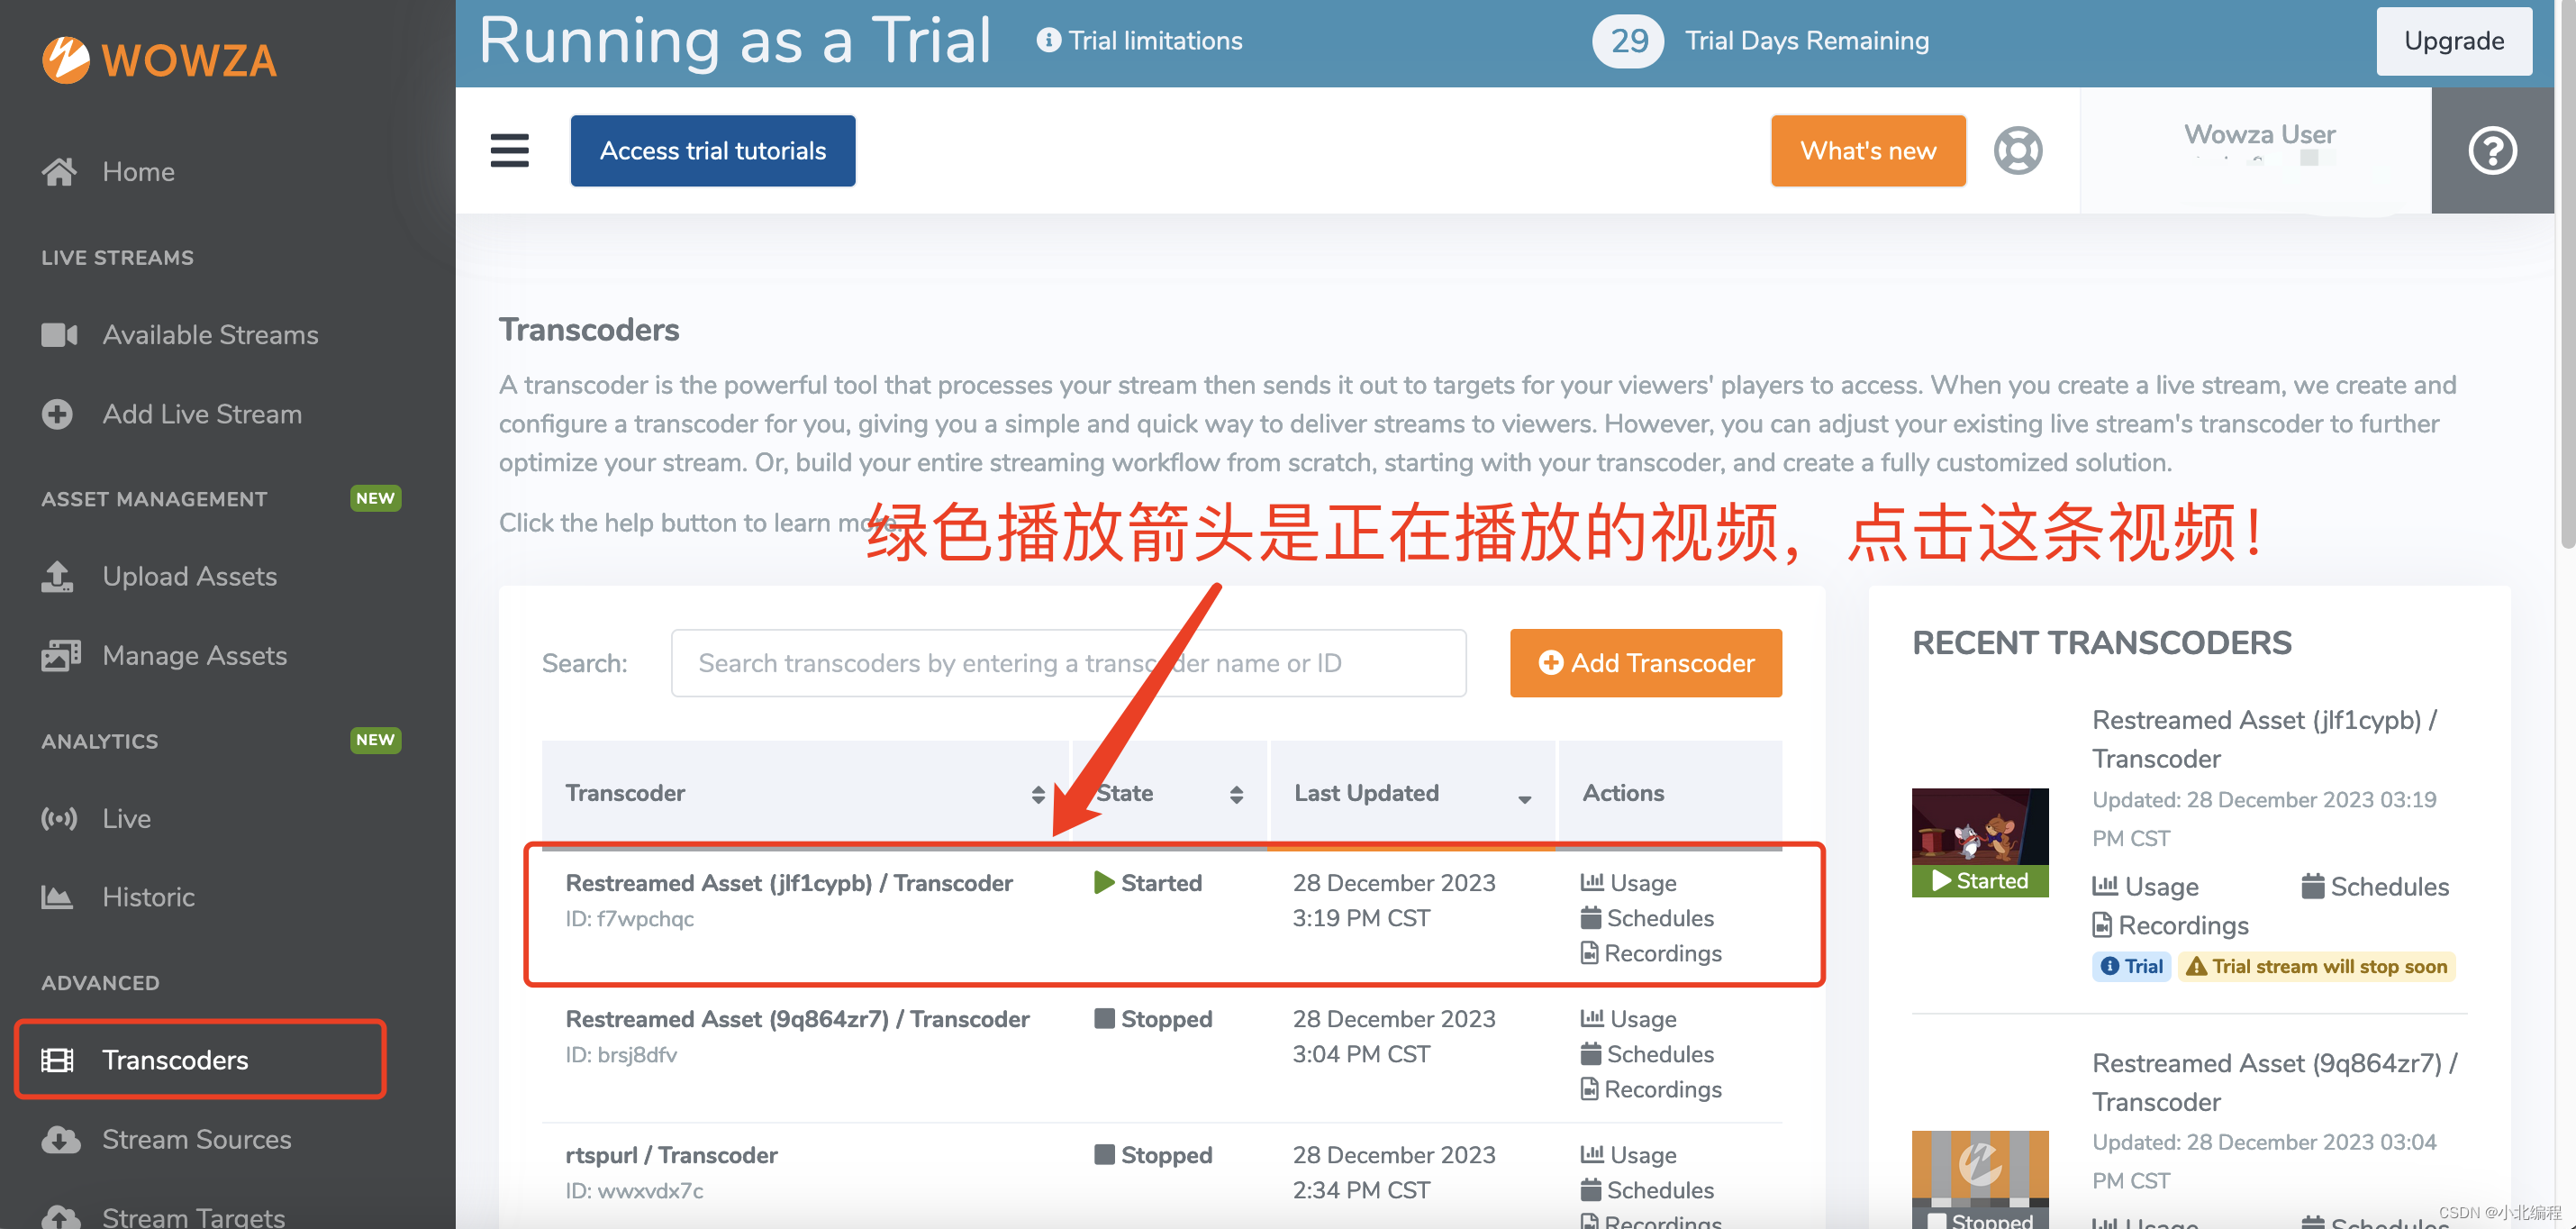Click Usage in rtspurl row
Viewport: 2576px width, 1229px height.
click(x=1628, y=1155)
